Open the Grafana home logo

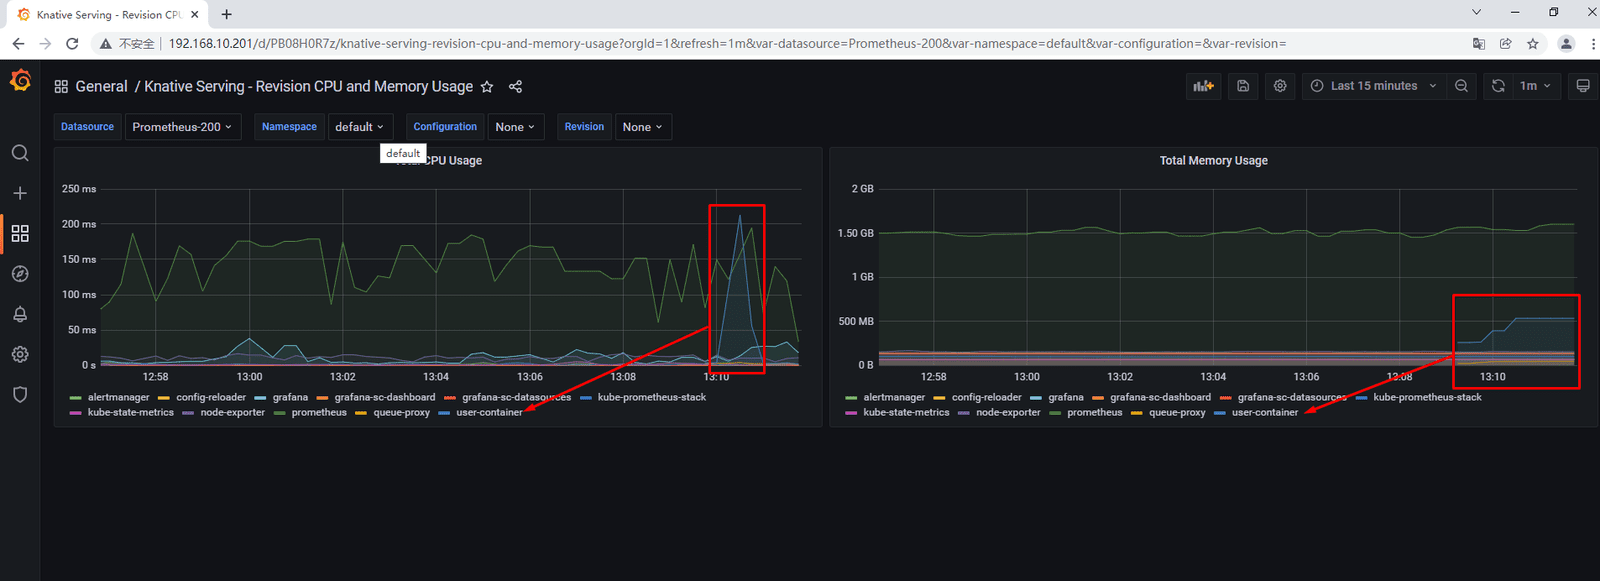click(x=20, y=81)
